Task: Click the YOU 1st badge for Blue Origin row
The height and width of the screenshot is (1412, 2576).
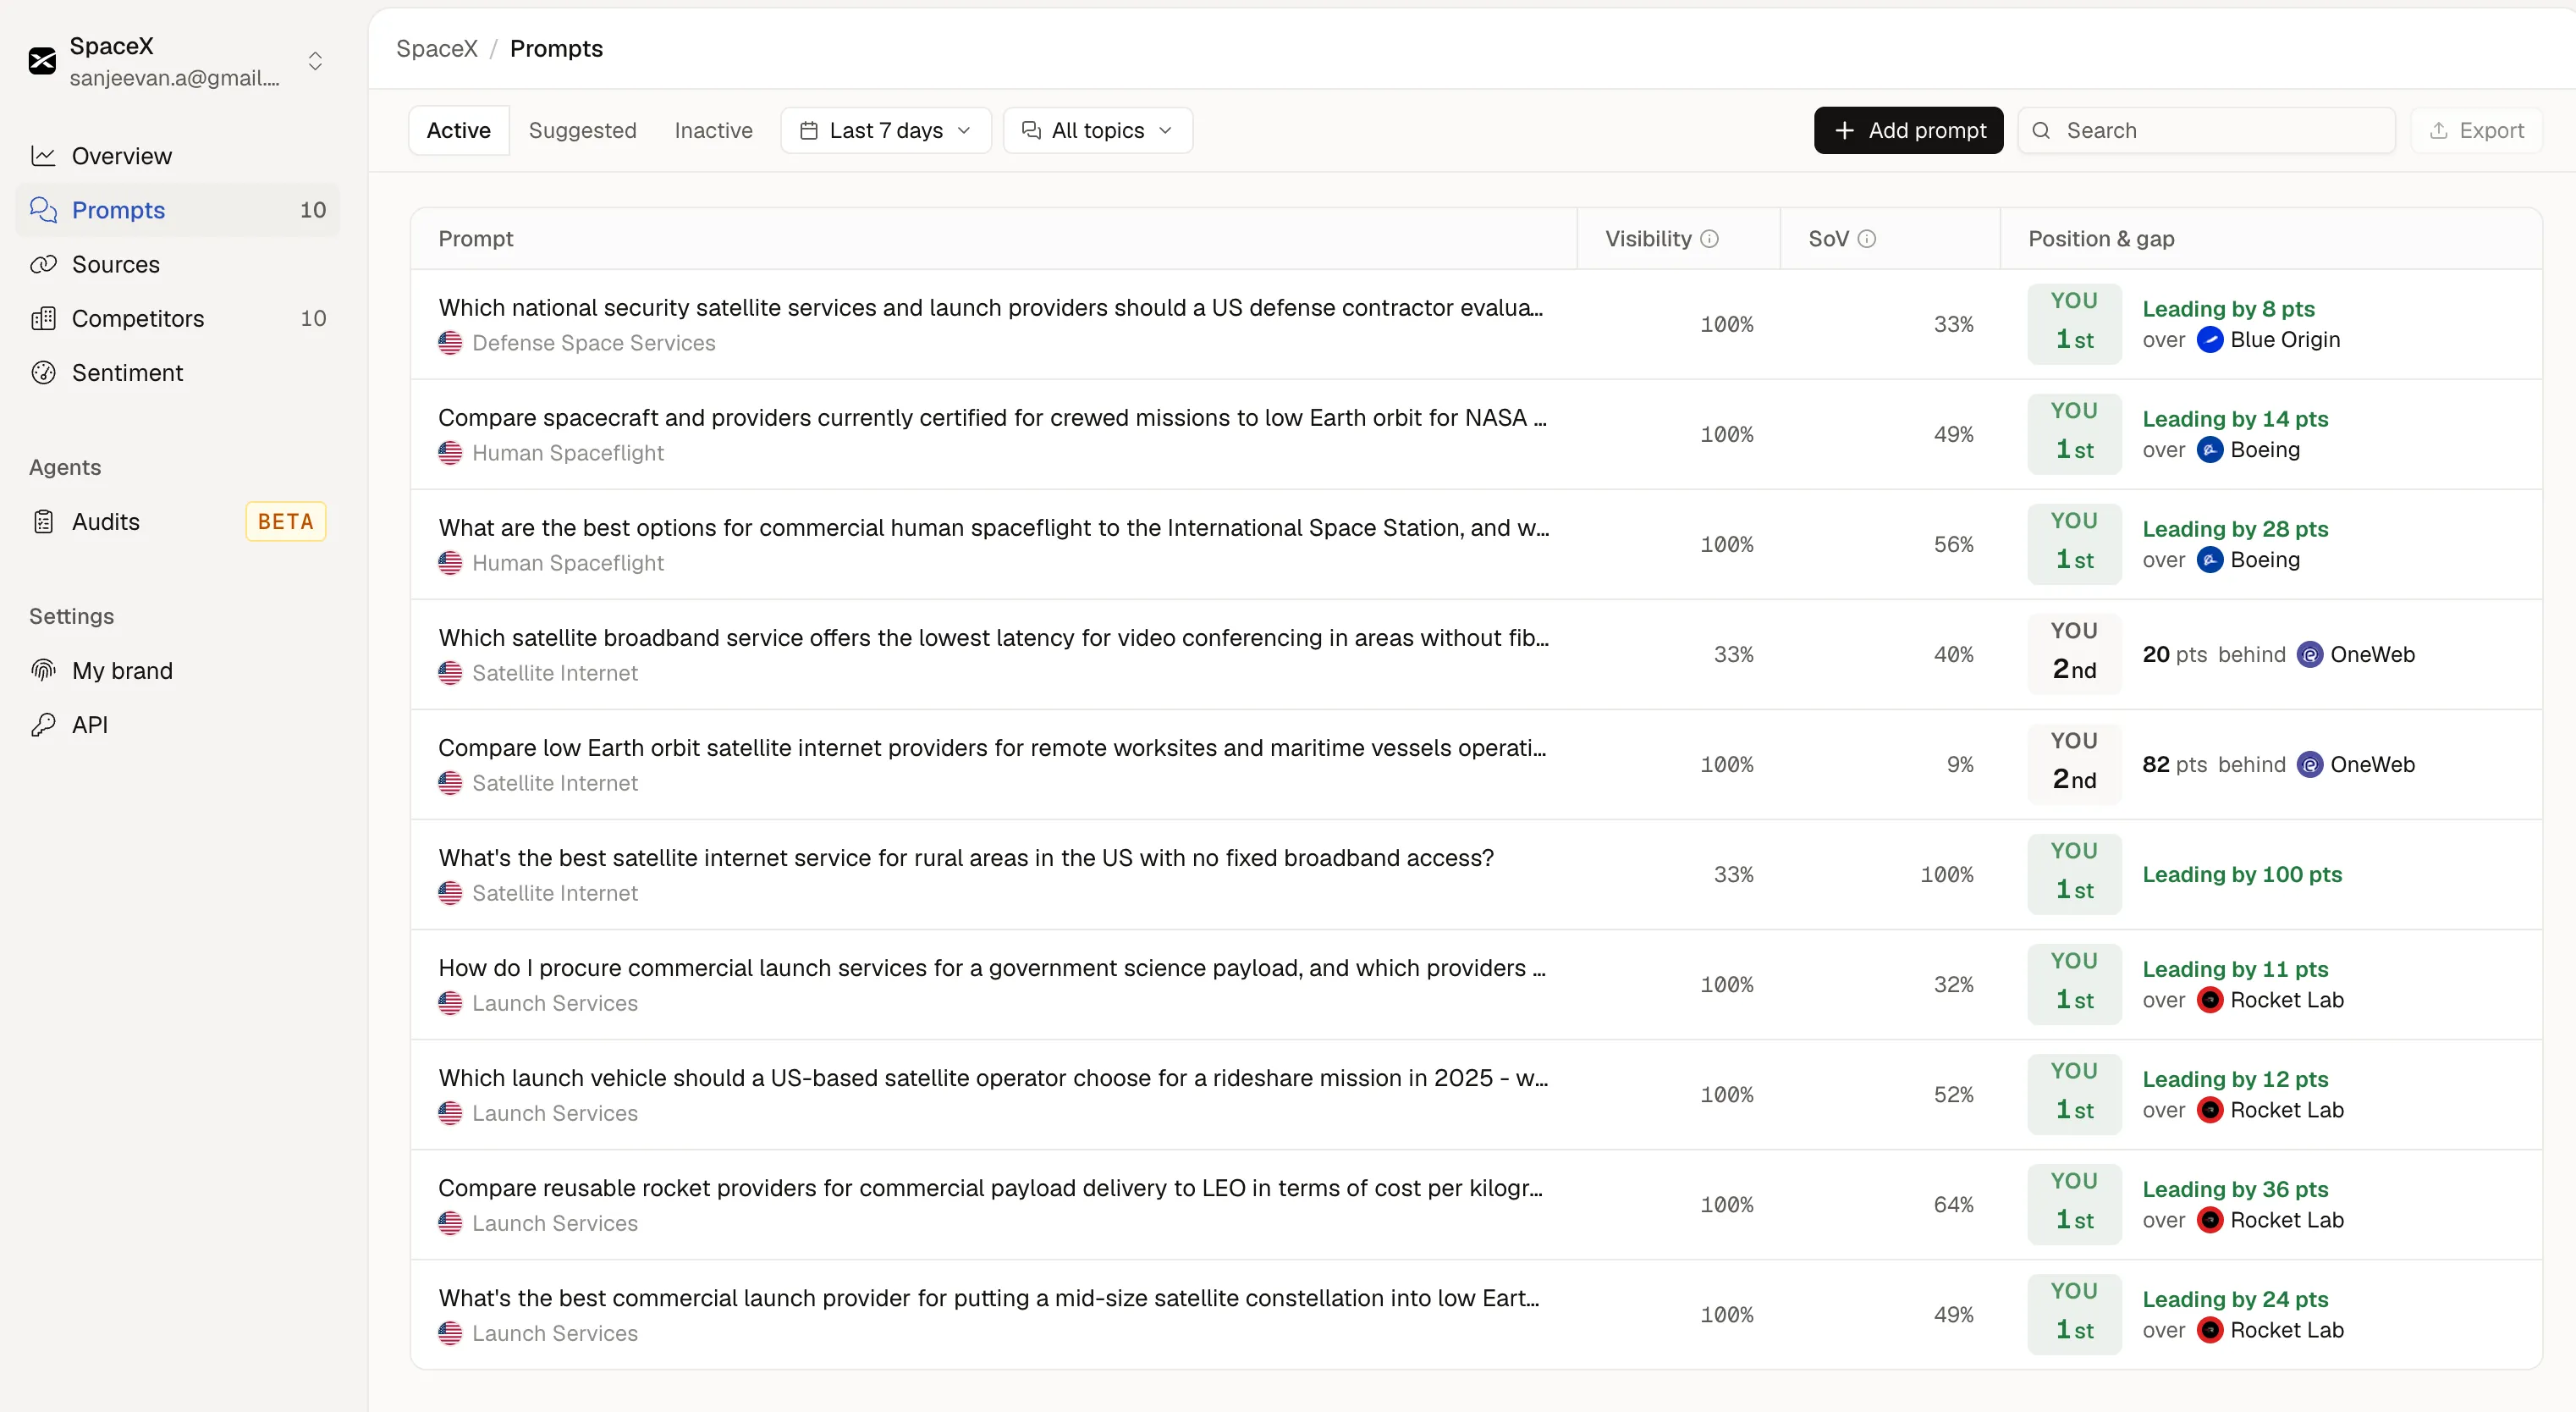Action: (x=2074, y=324)
